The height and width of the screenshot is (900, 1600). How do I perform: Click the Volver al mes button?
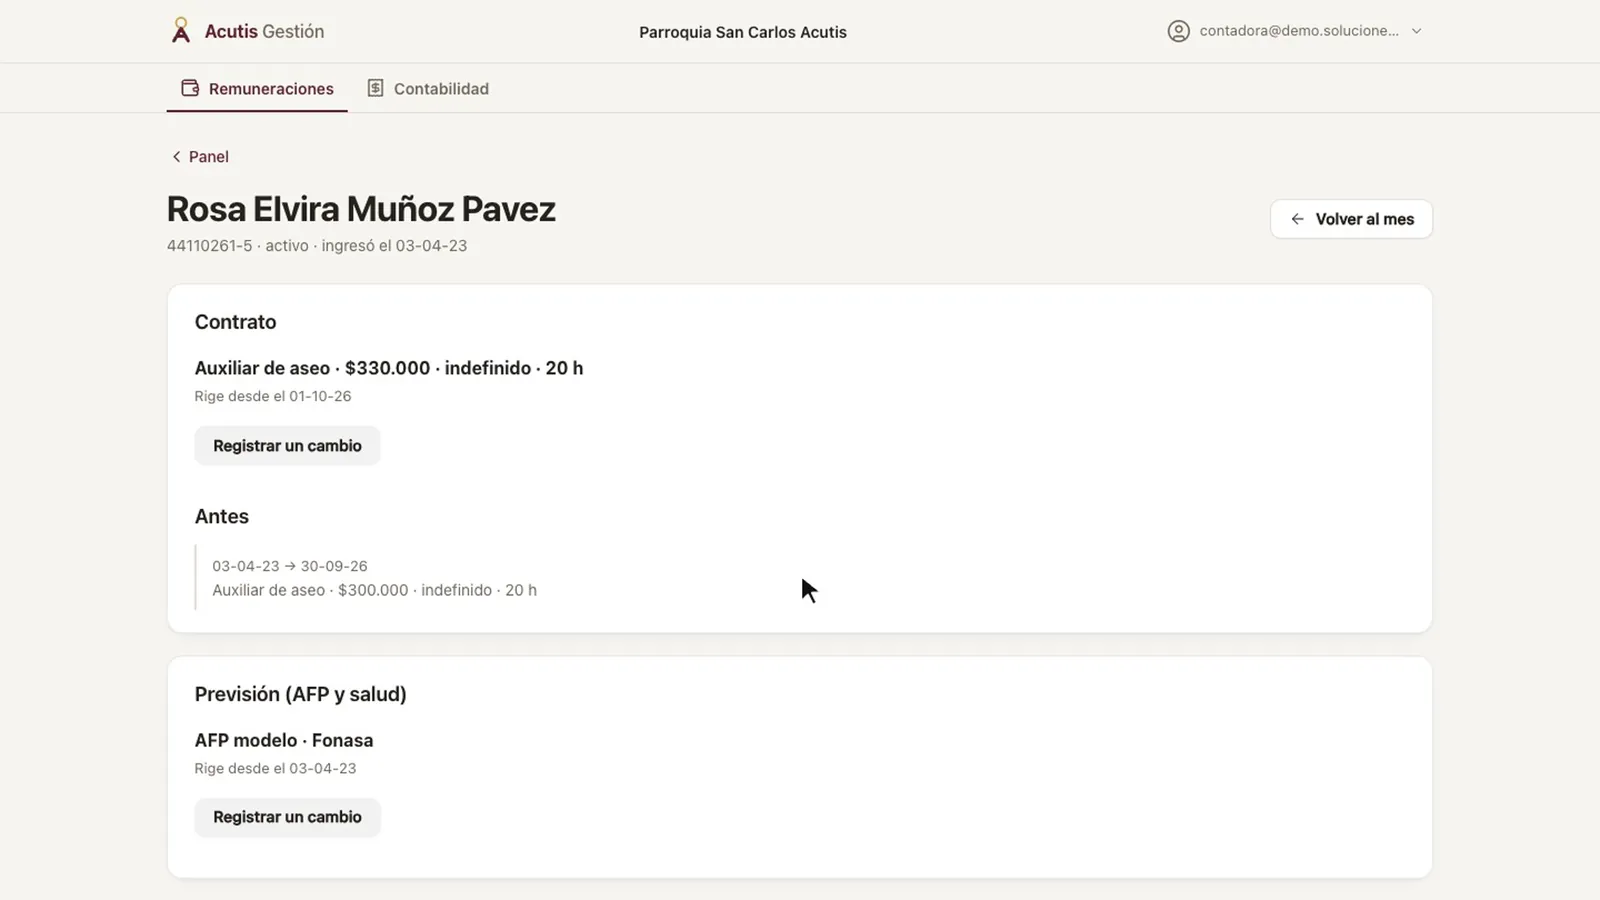tap(1351, 219)
